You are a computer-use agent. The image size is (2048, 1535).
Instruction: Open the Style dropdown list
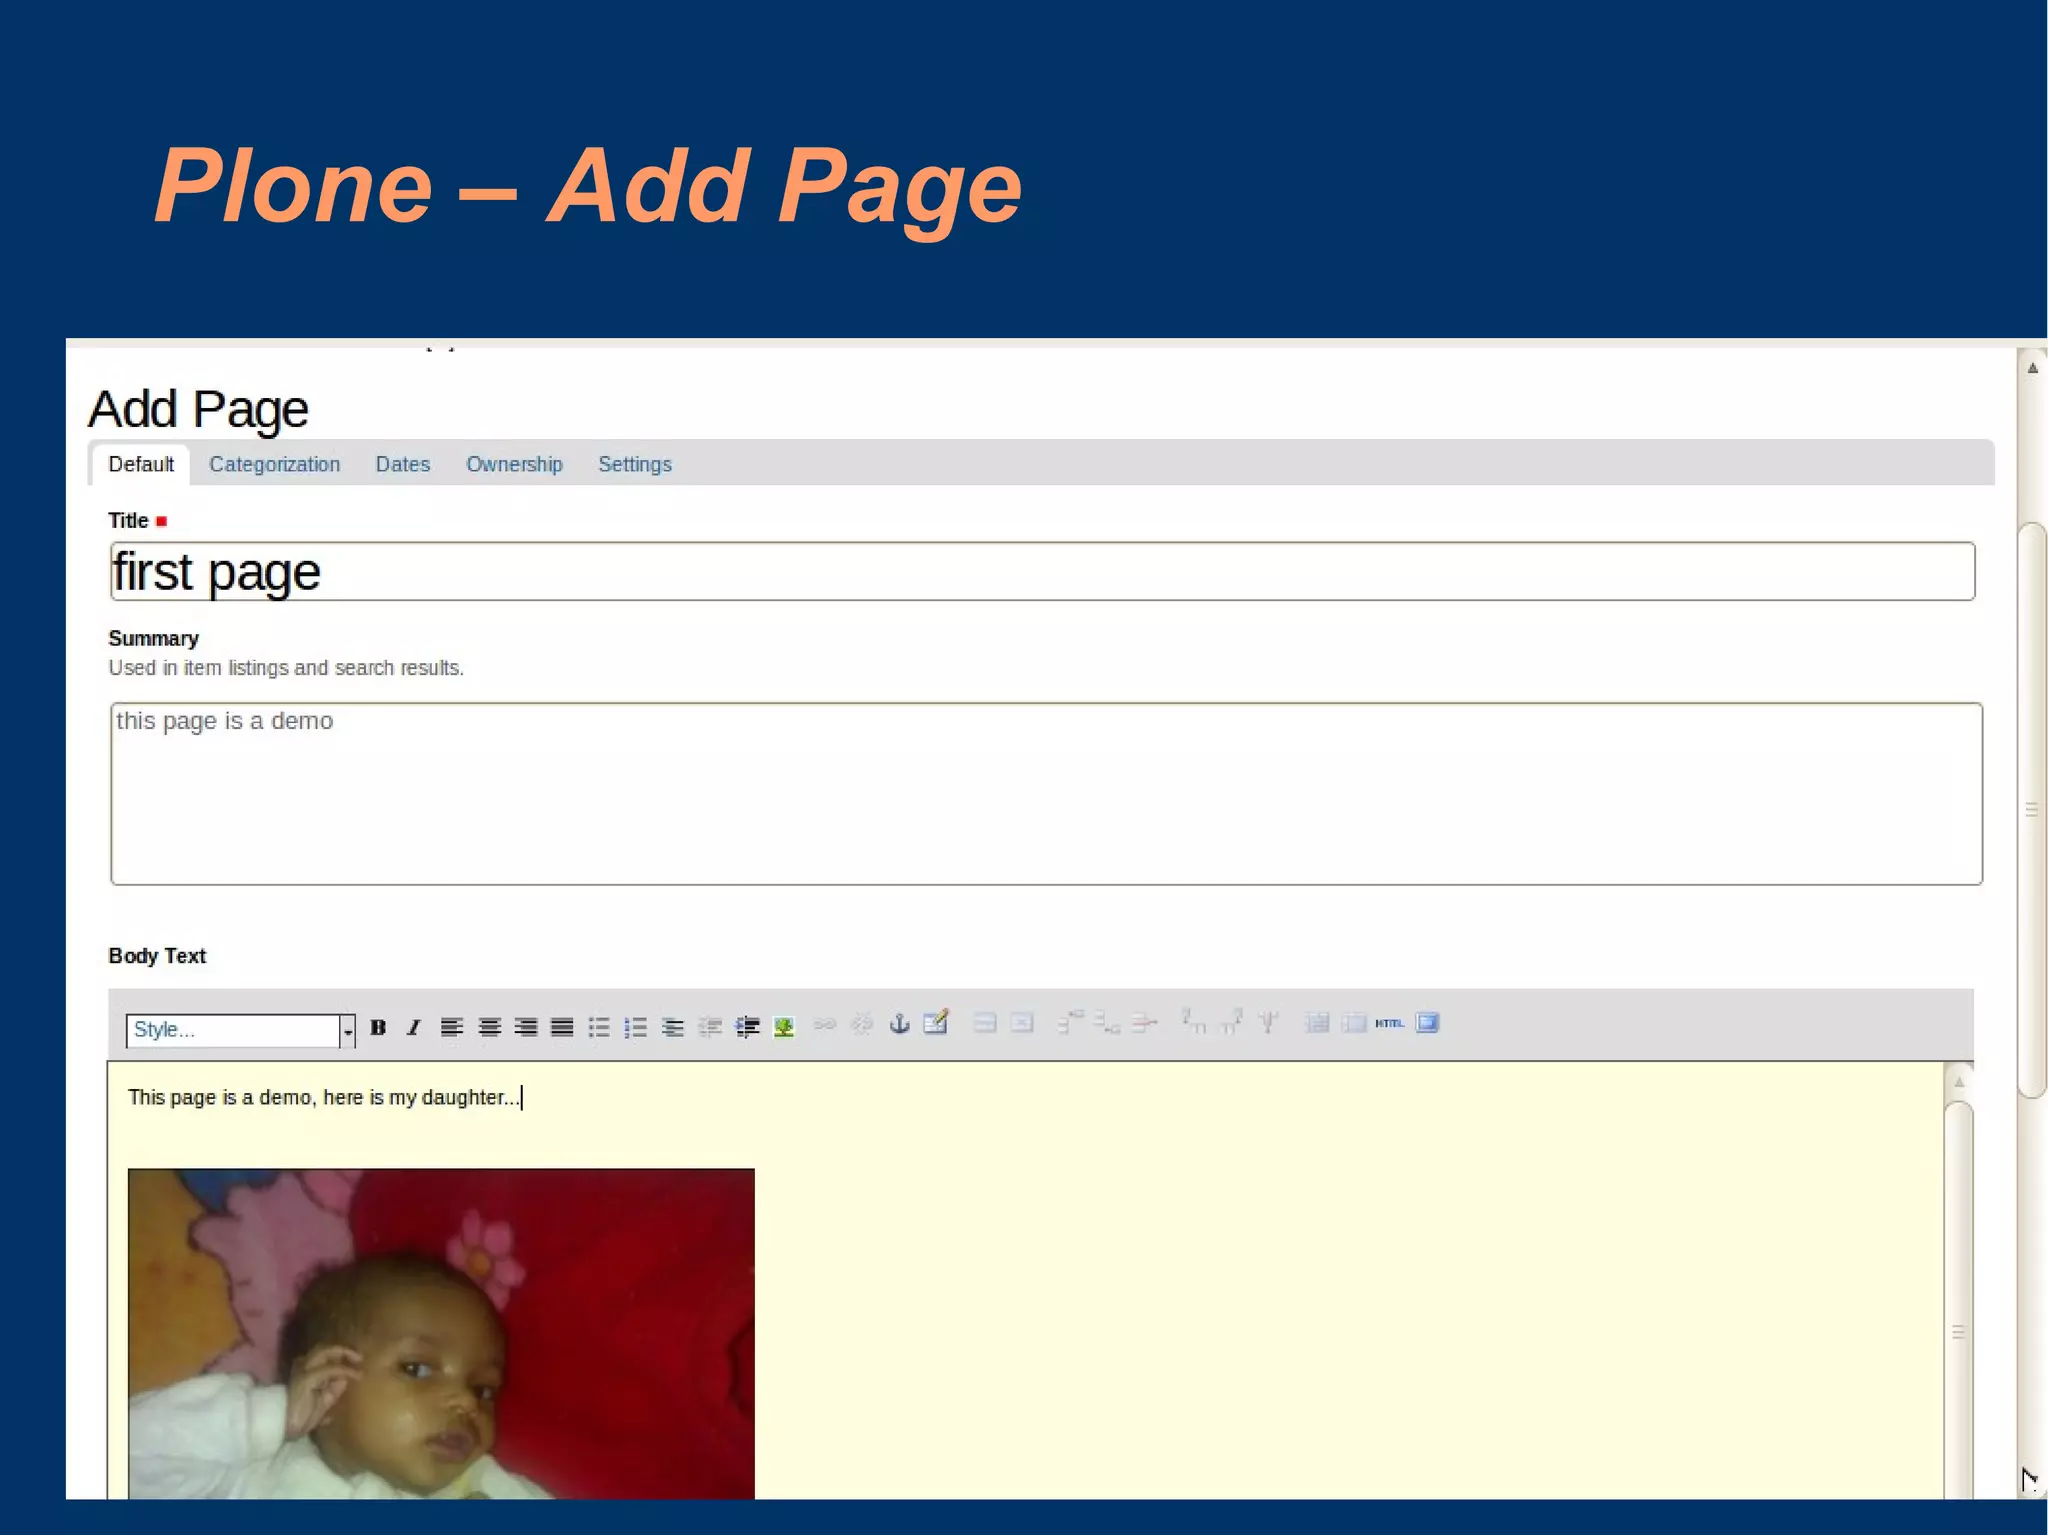coord(347,1030)
